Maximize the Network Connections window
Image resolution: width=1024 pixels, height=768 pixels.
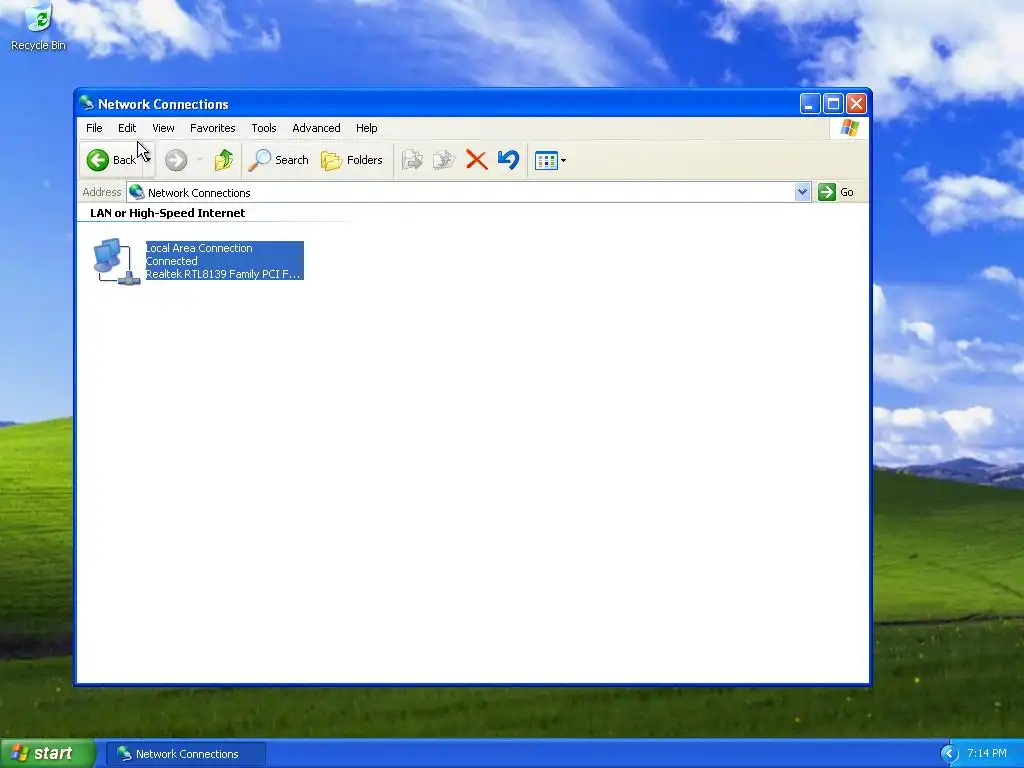pyautogui.click(x=833, y=104)
